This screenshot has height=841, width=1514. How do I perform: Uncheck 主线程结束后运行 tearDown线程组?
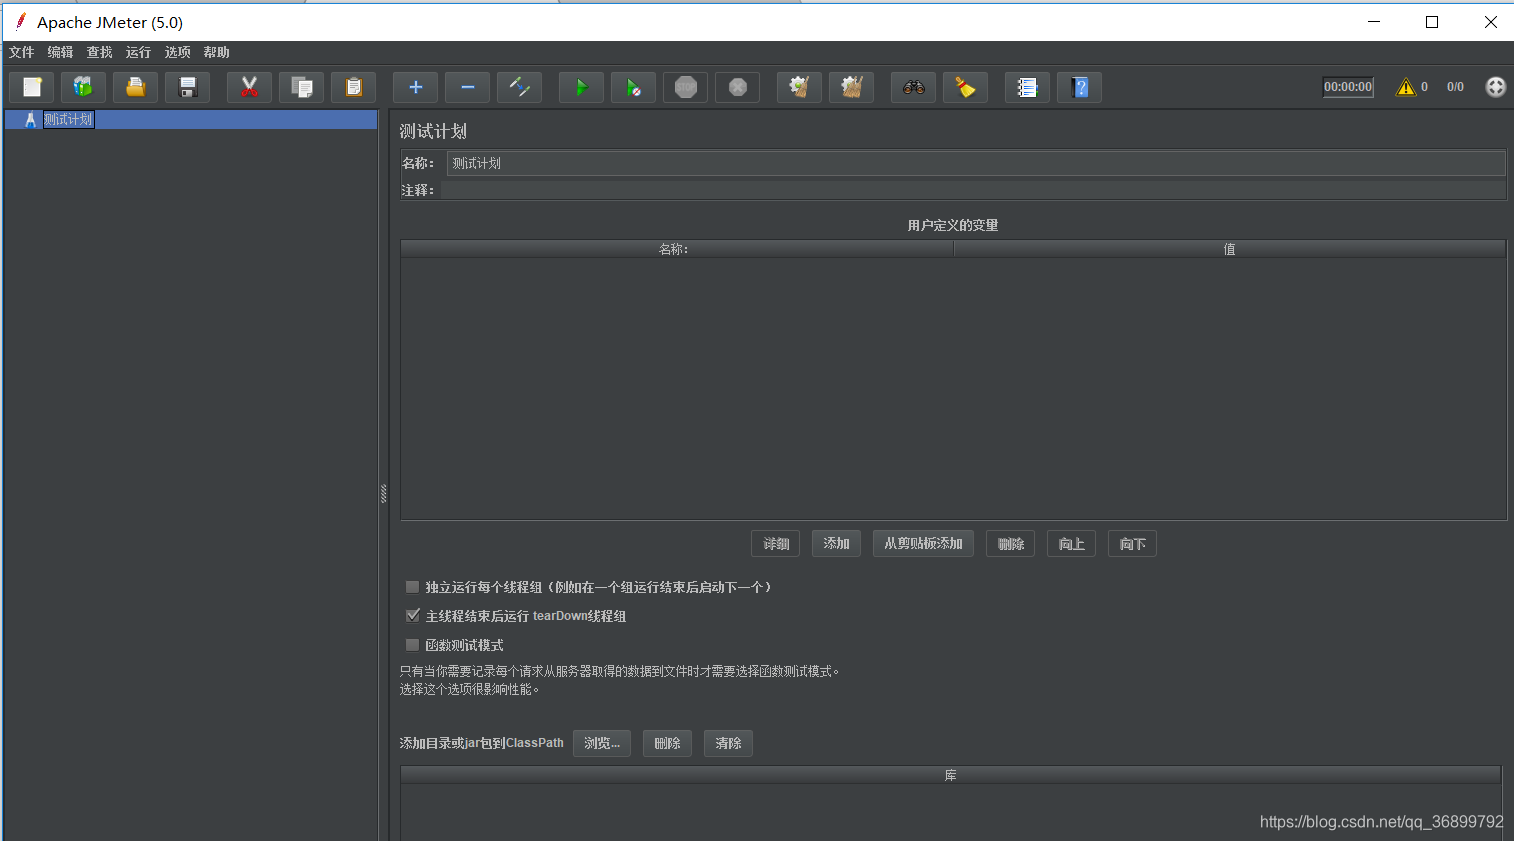[412, 616]
